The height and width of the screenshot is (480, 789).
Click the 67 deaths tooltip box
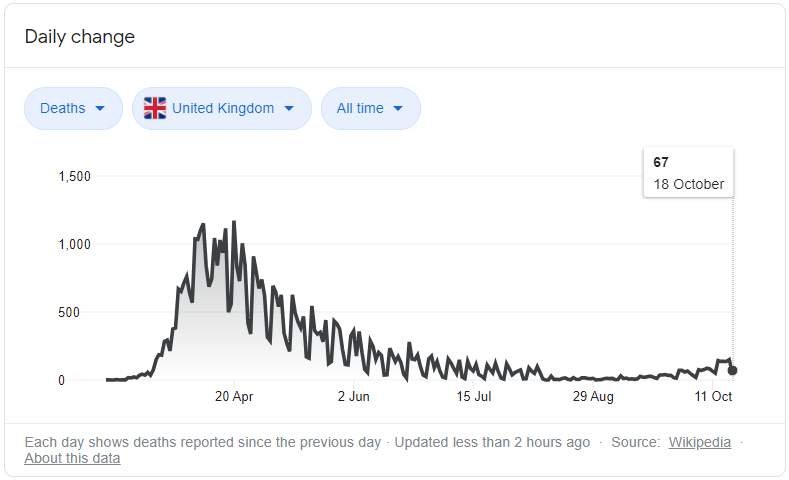[x=688, y=173]
